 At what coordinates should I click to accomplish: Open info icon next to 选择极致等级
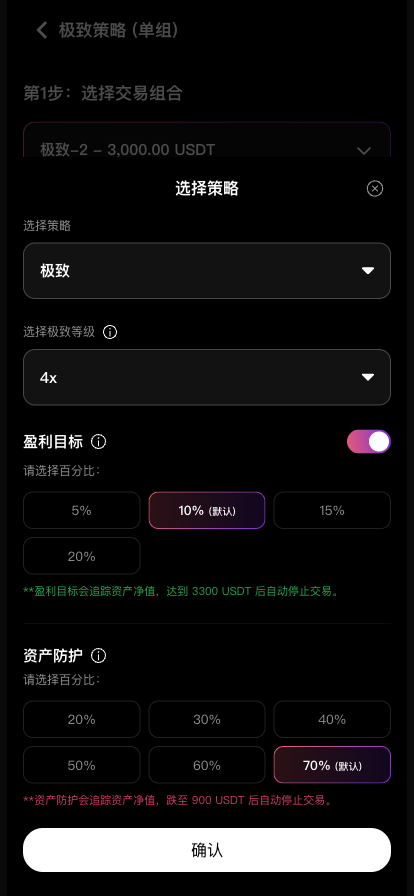point(110,332)
